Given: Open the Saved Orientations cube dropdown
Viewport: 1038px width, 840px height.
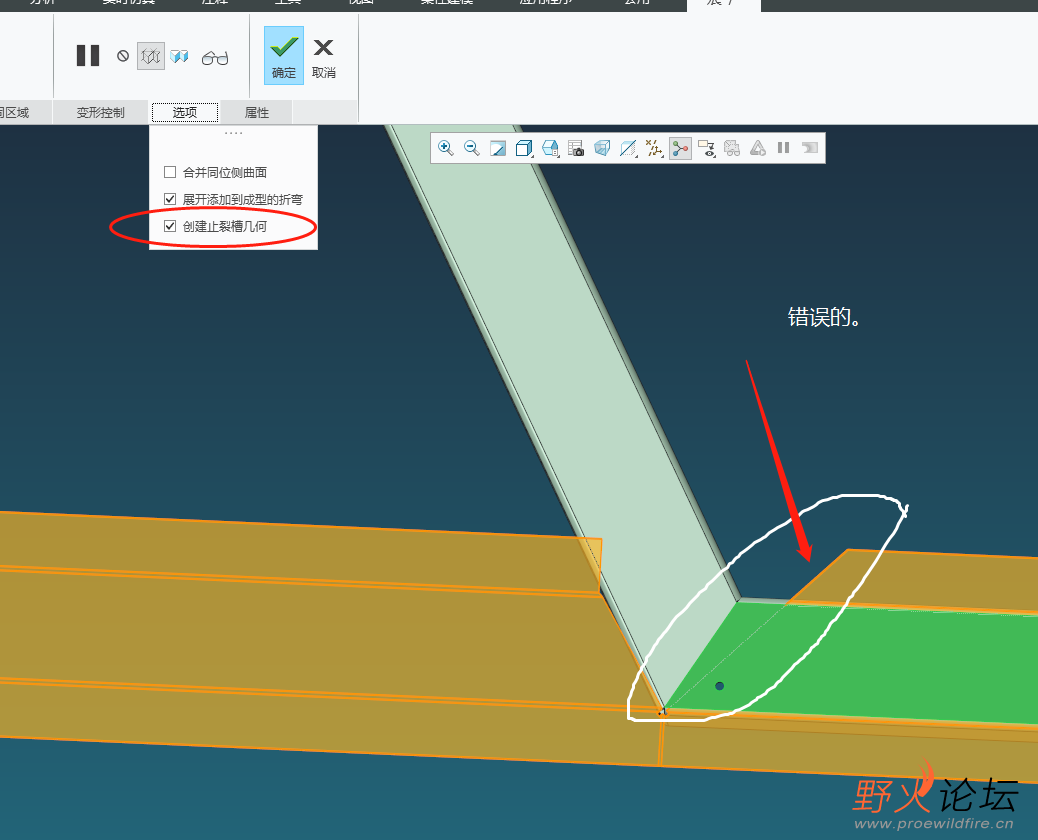Looking at the screenshot, I should pos(550,148).
